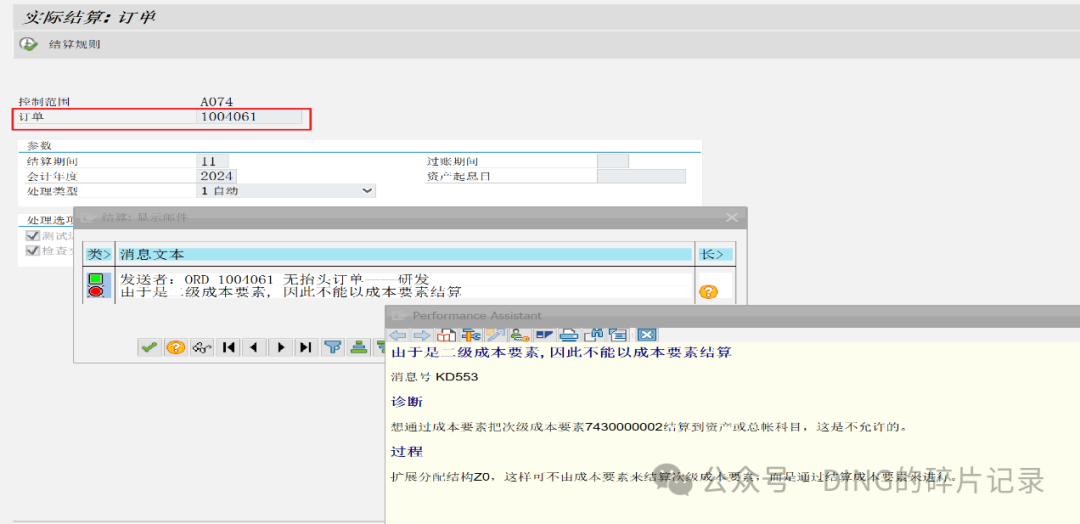Image resolution: width=1080 pixels, height=524 pixels.
Task: Click the forward arrow in Performance Assistant
Action: tap(422, 335)
